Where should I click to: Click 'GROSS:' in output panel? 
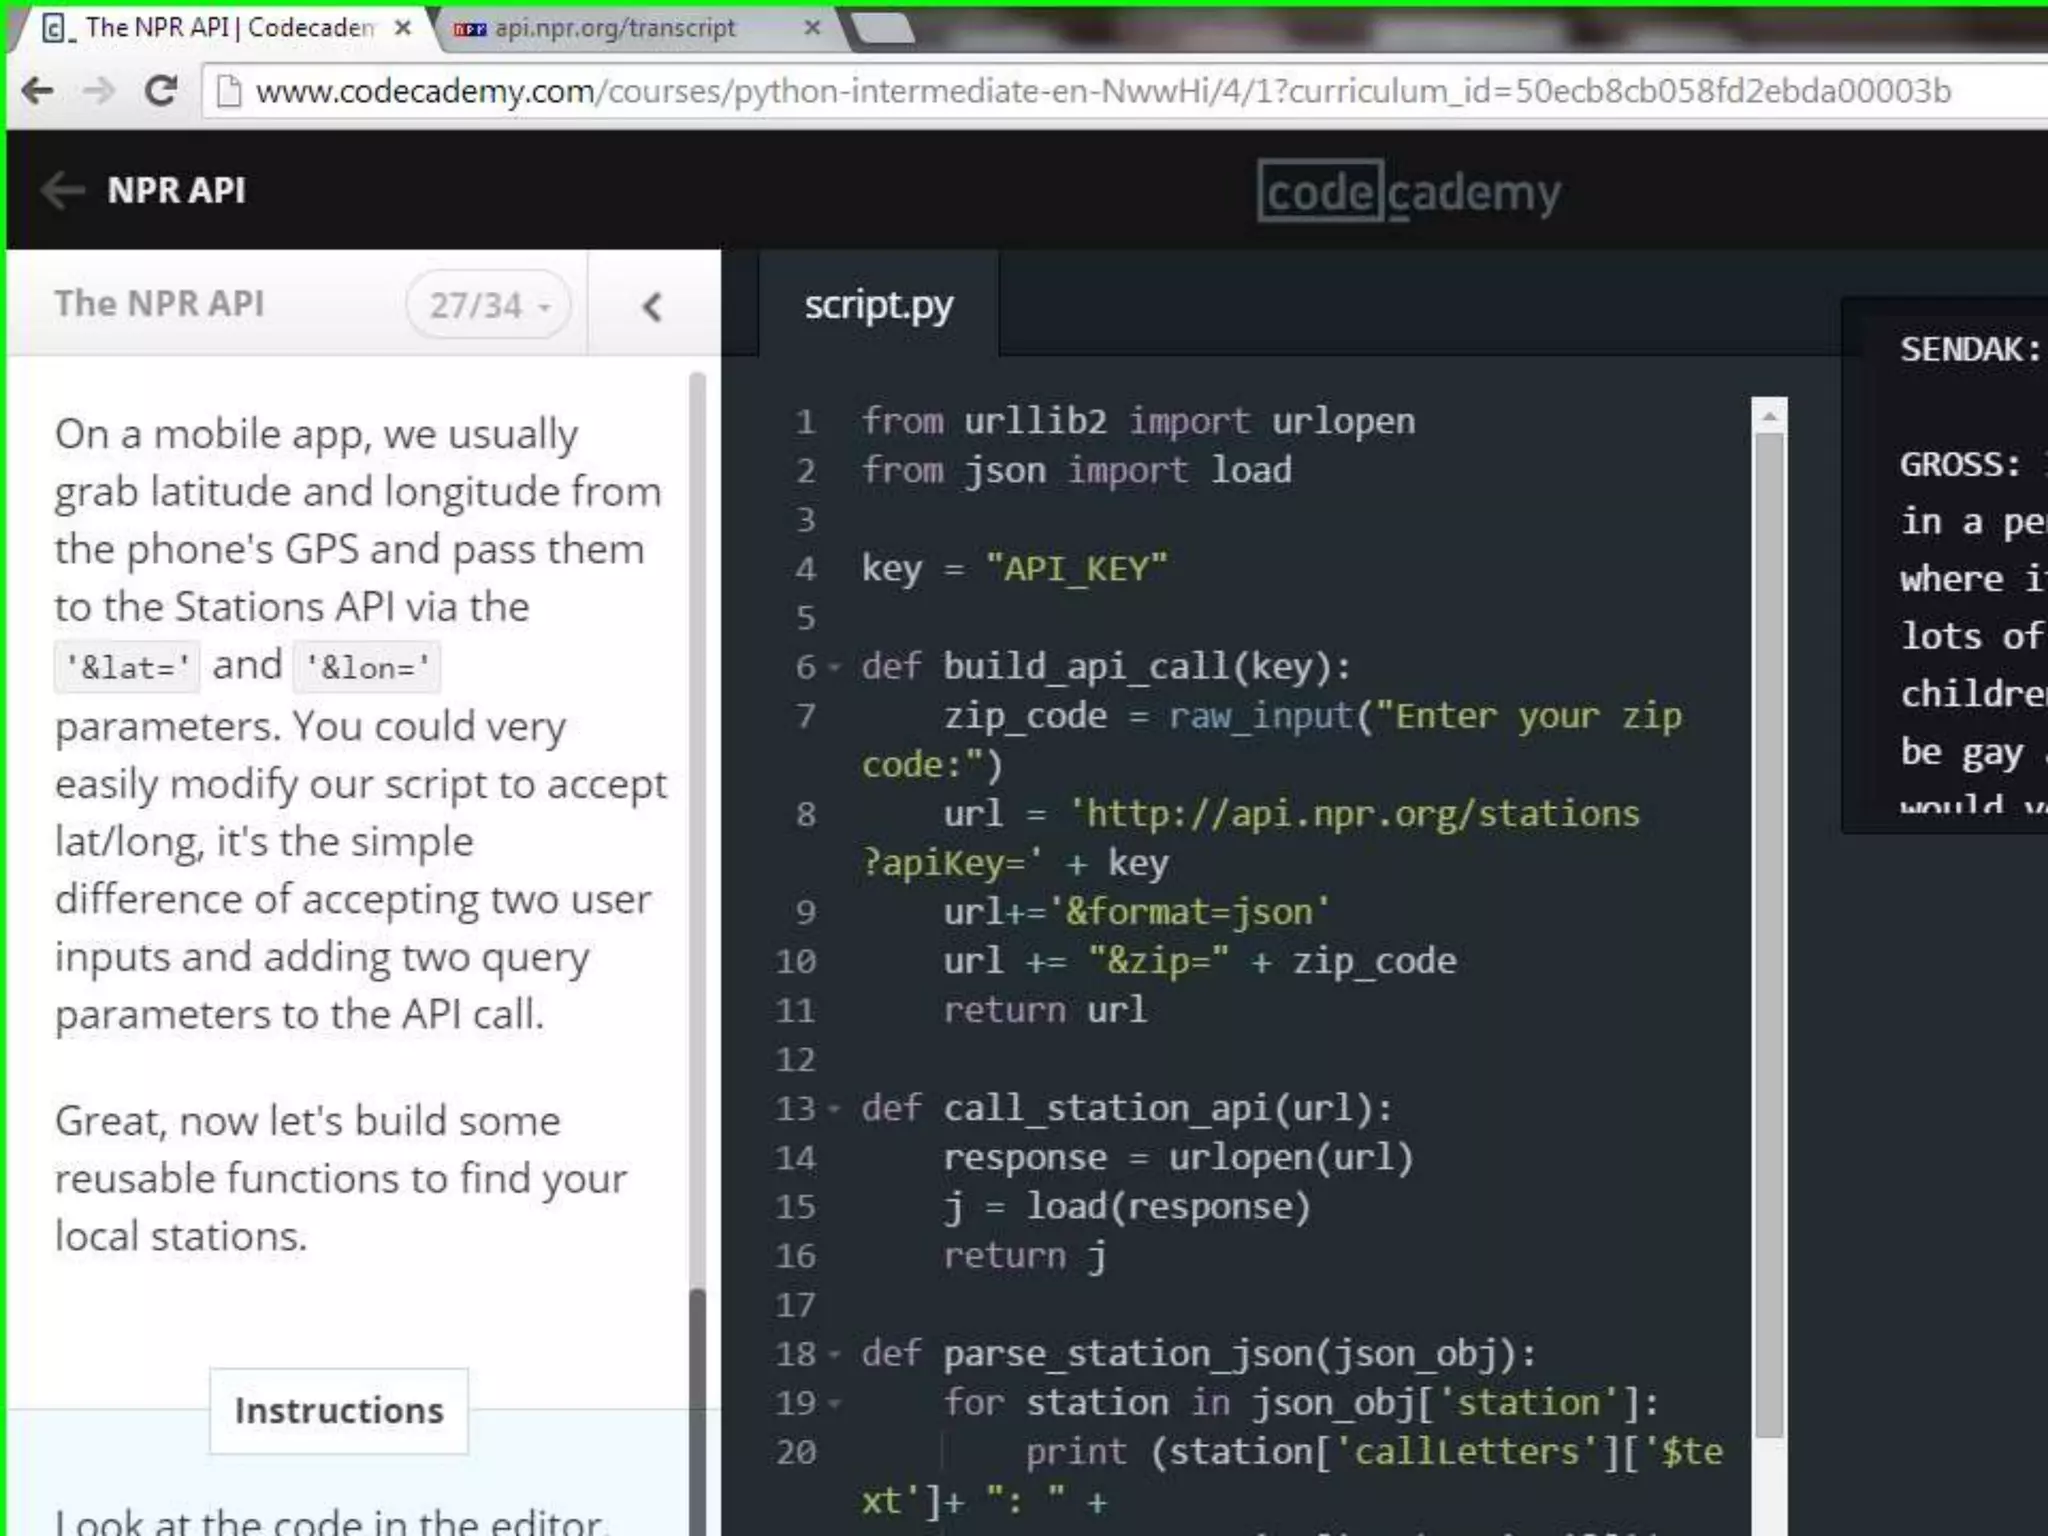click(x=1960, y=464)
